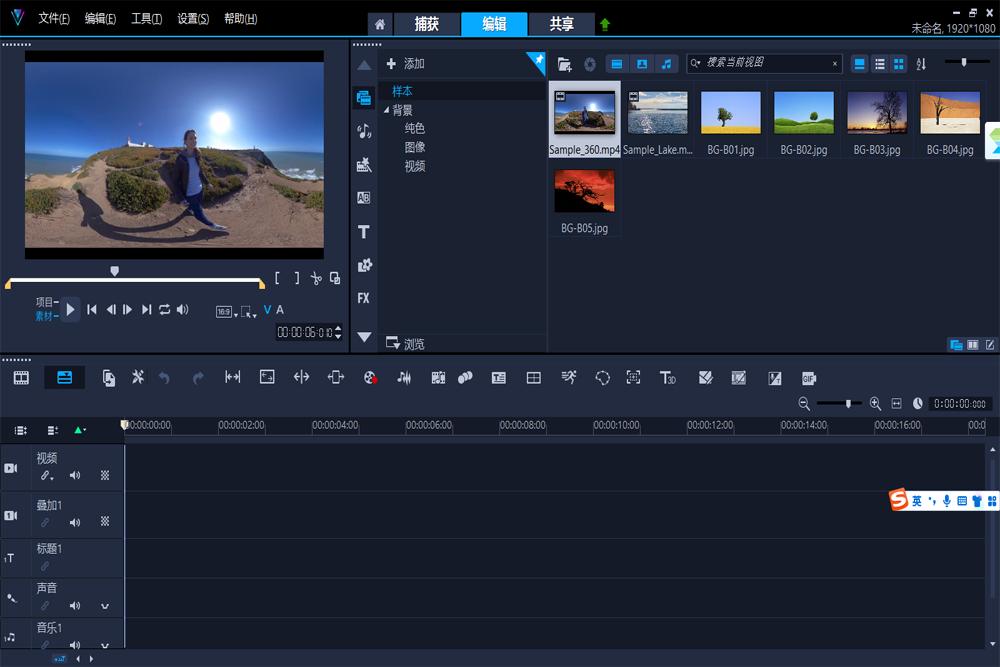
Task: Open the FX filter library panel
Action: pyautogui.click(x=364, y=298)
